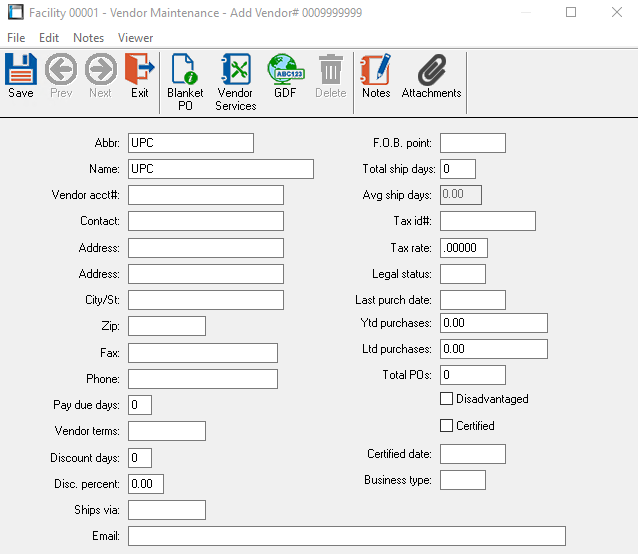
Task: Tick the Certified checkbox
Action: point(447,426)
